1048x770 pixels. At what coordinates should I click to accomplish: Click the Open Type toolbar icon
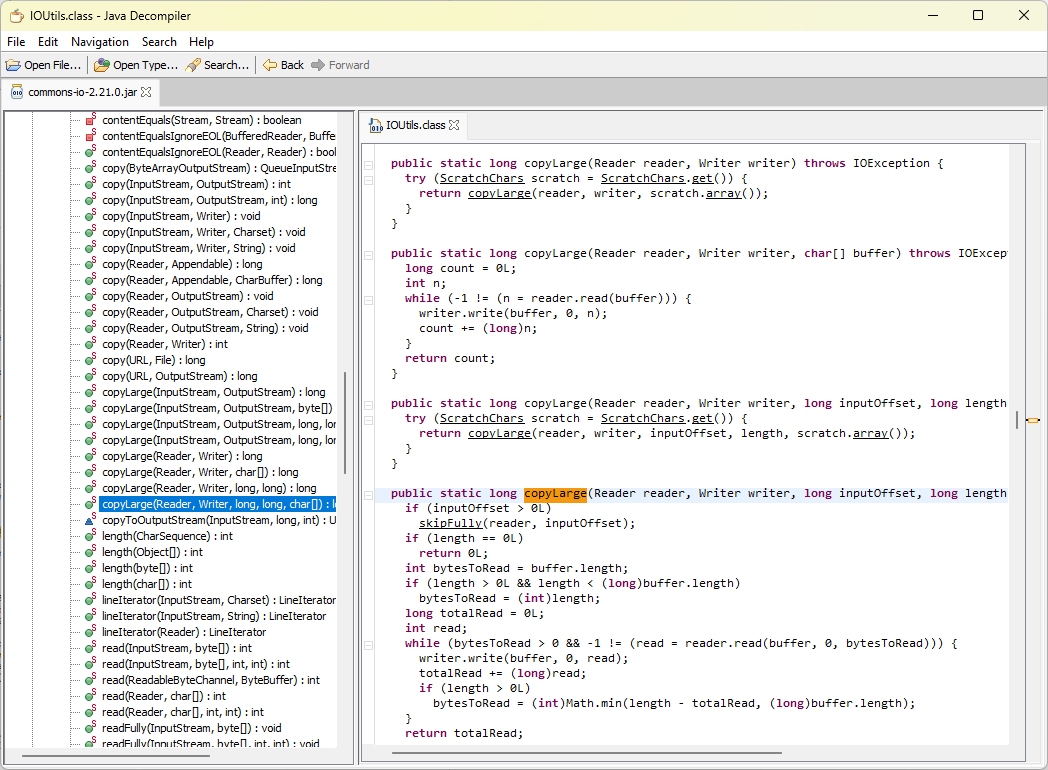(x=102, y=65)
